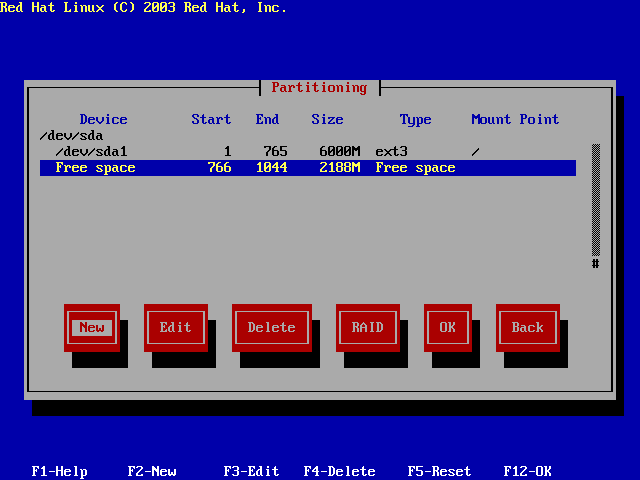Click the Edit button
Screen dimensions: 640x480
pos(176,328)
